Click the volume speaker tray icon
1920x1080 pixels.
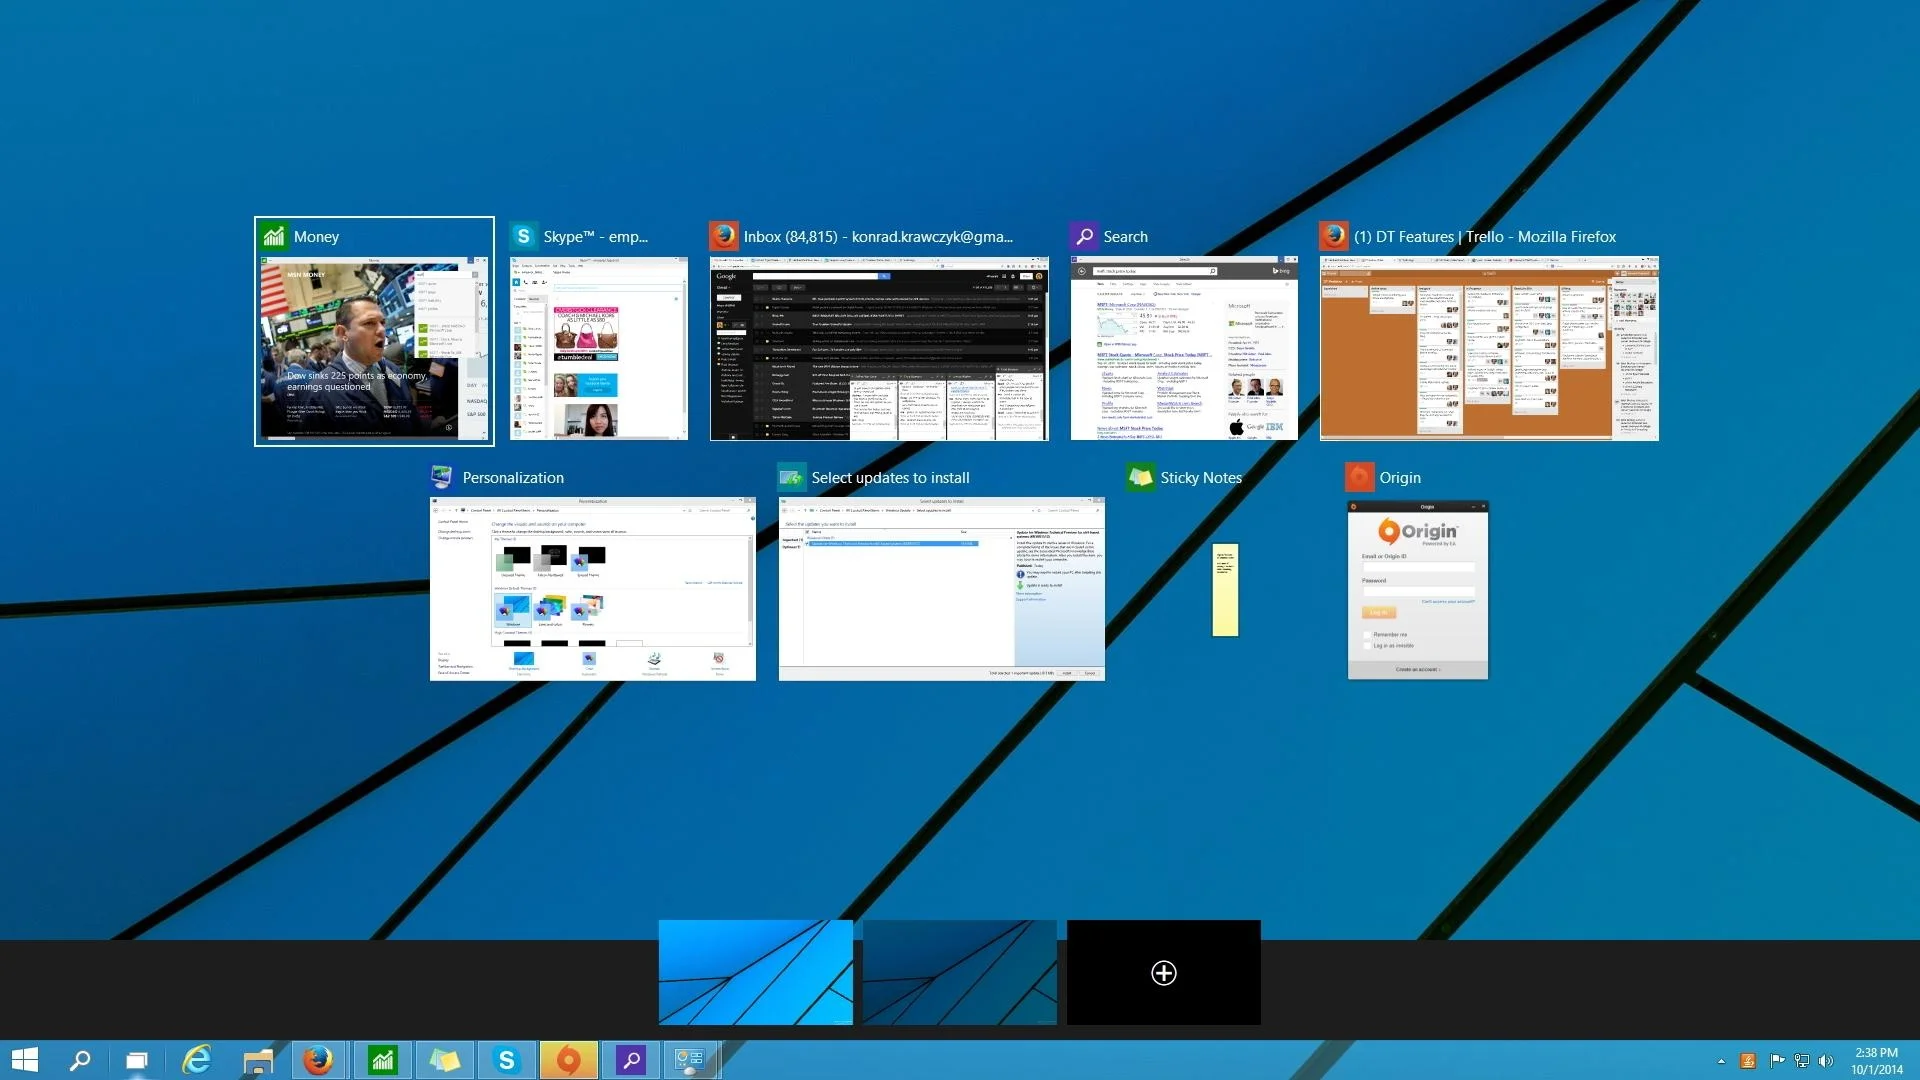pyautogui.click(x=1825, y=1061)
